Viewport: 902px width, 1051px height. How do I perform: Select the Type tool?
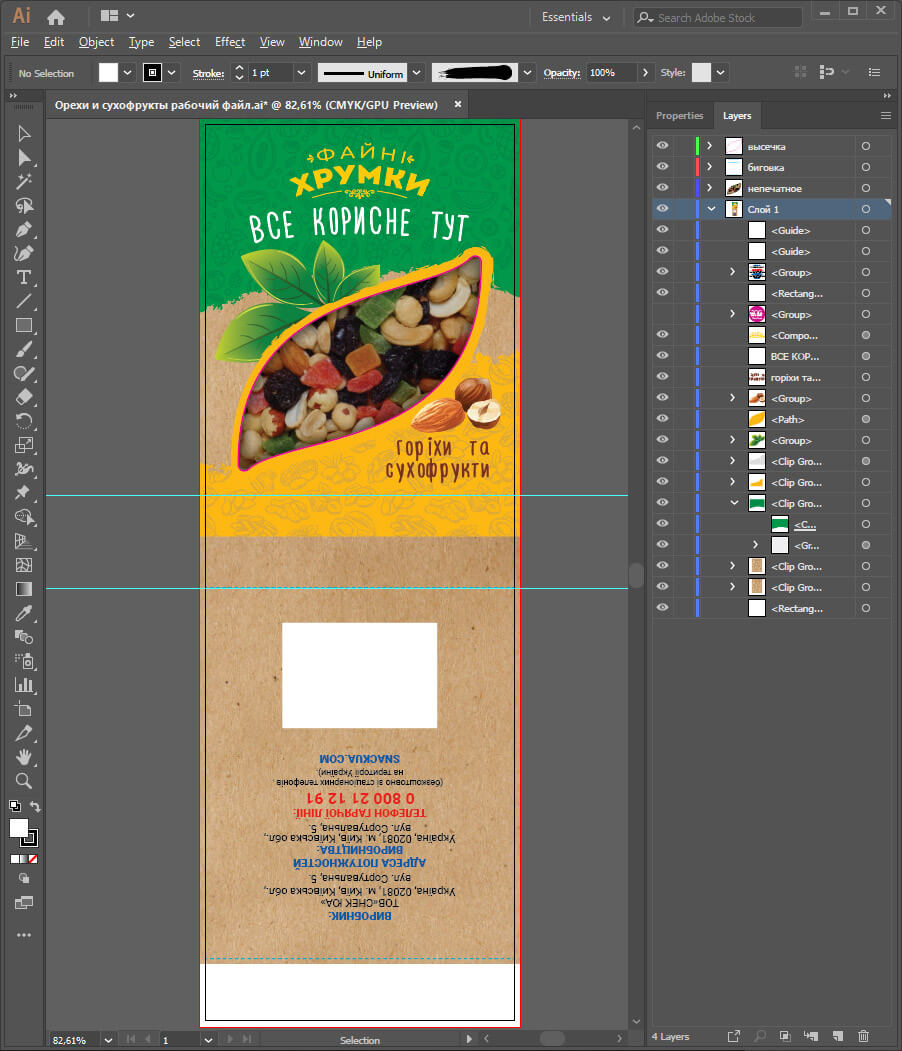[24, 277]
